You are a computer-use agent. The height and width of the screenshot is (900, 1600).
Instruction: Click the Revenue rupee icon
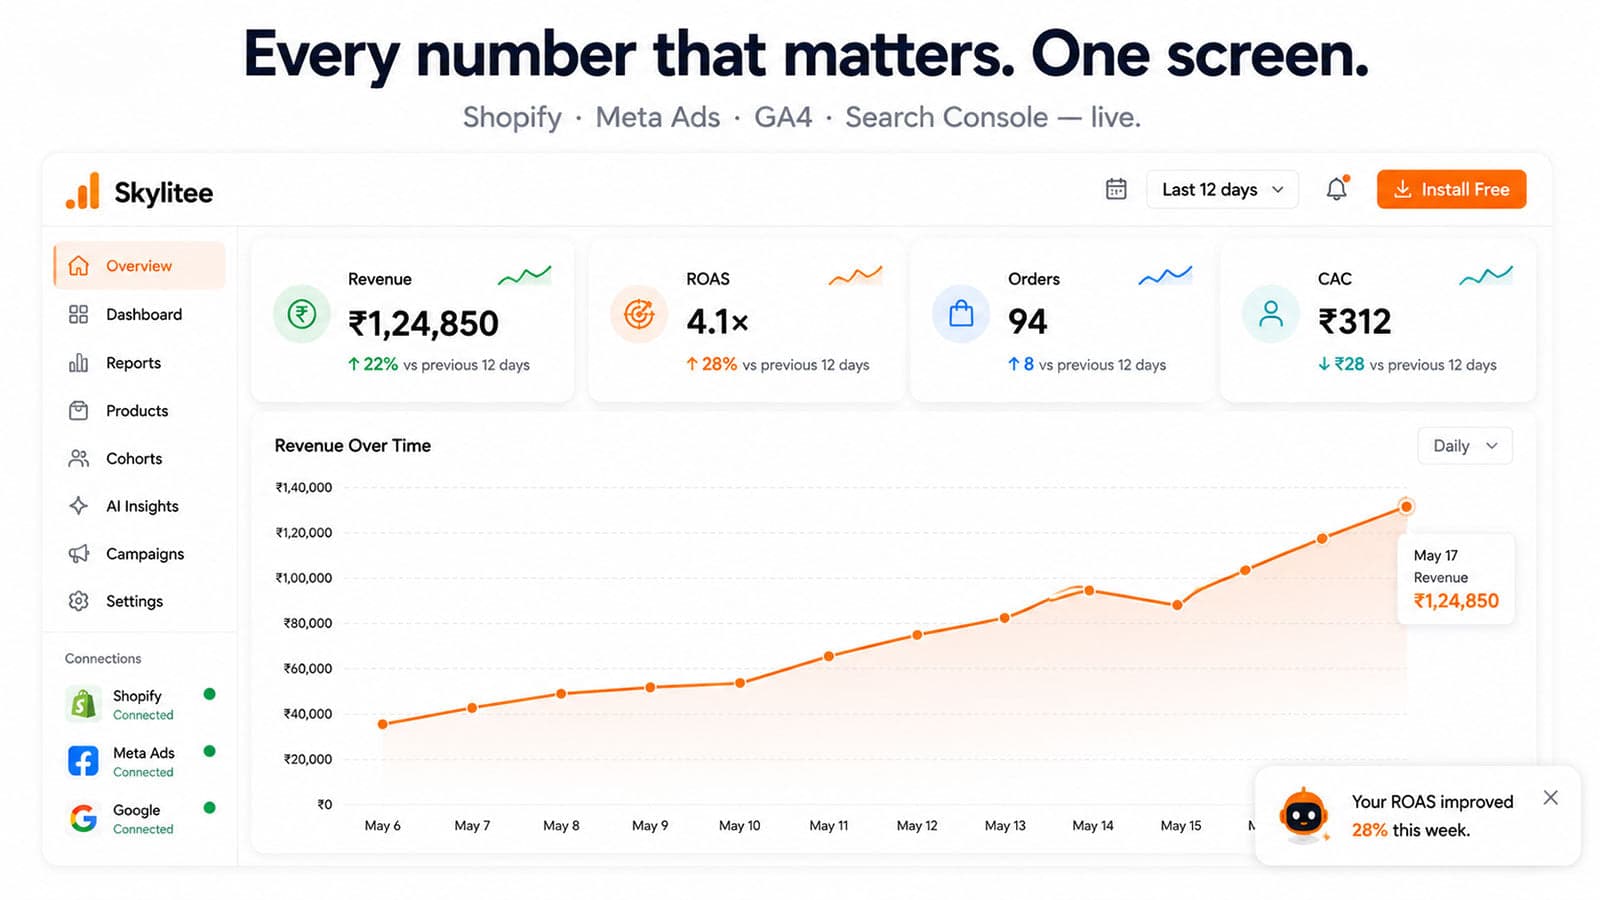coord(302,314)
